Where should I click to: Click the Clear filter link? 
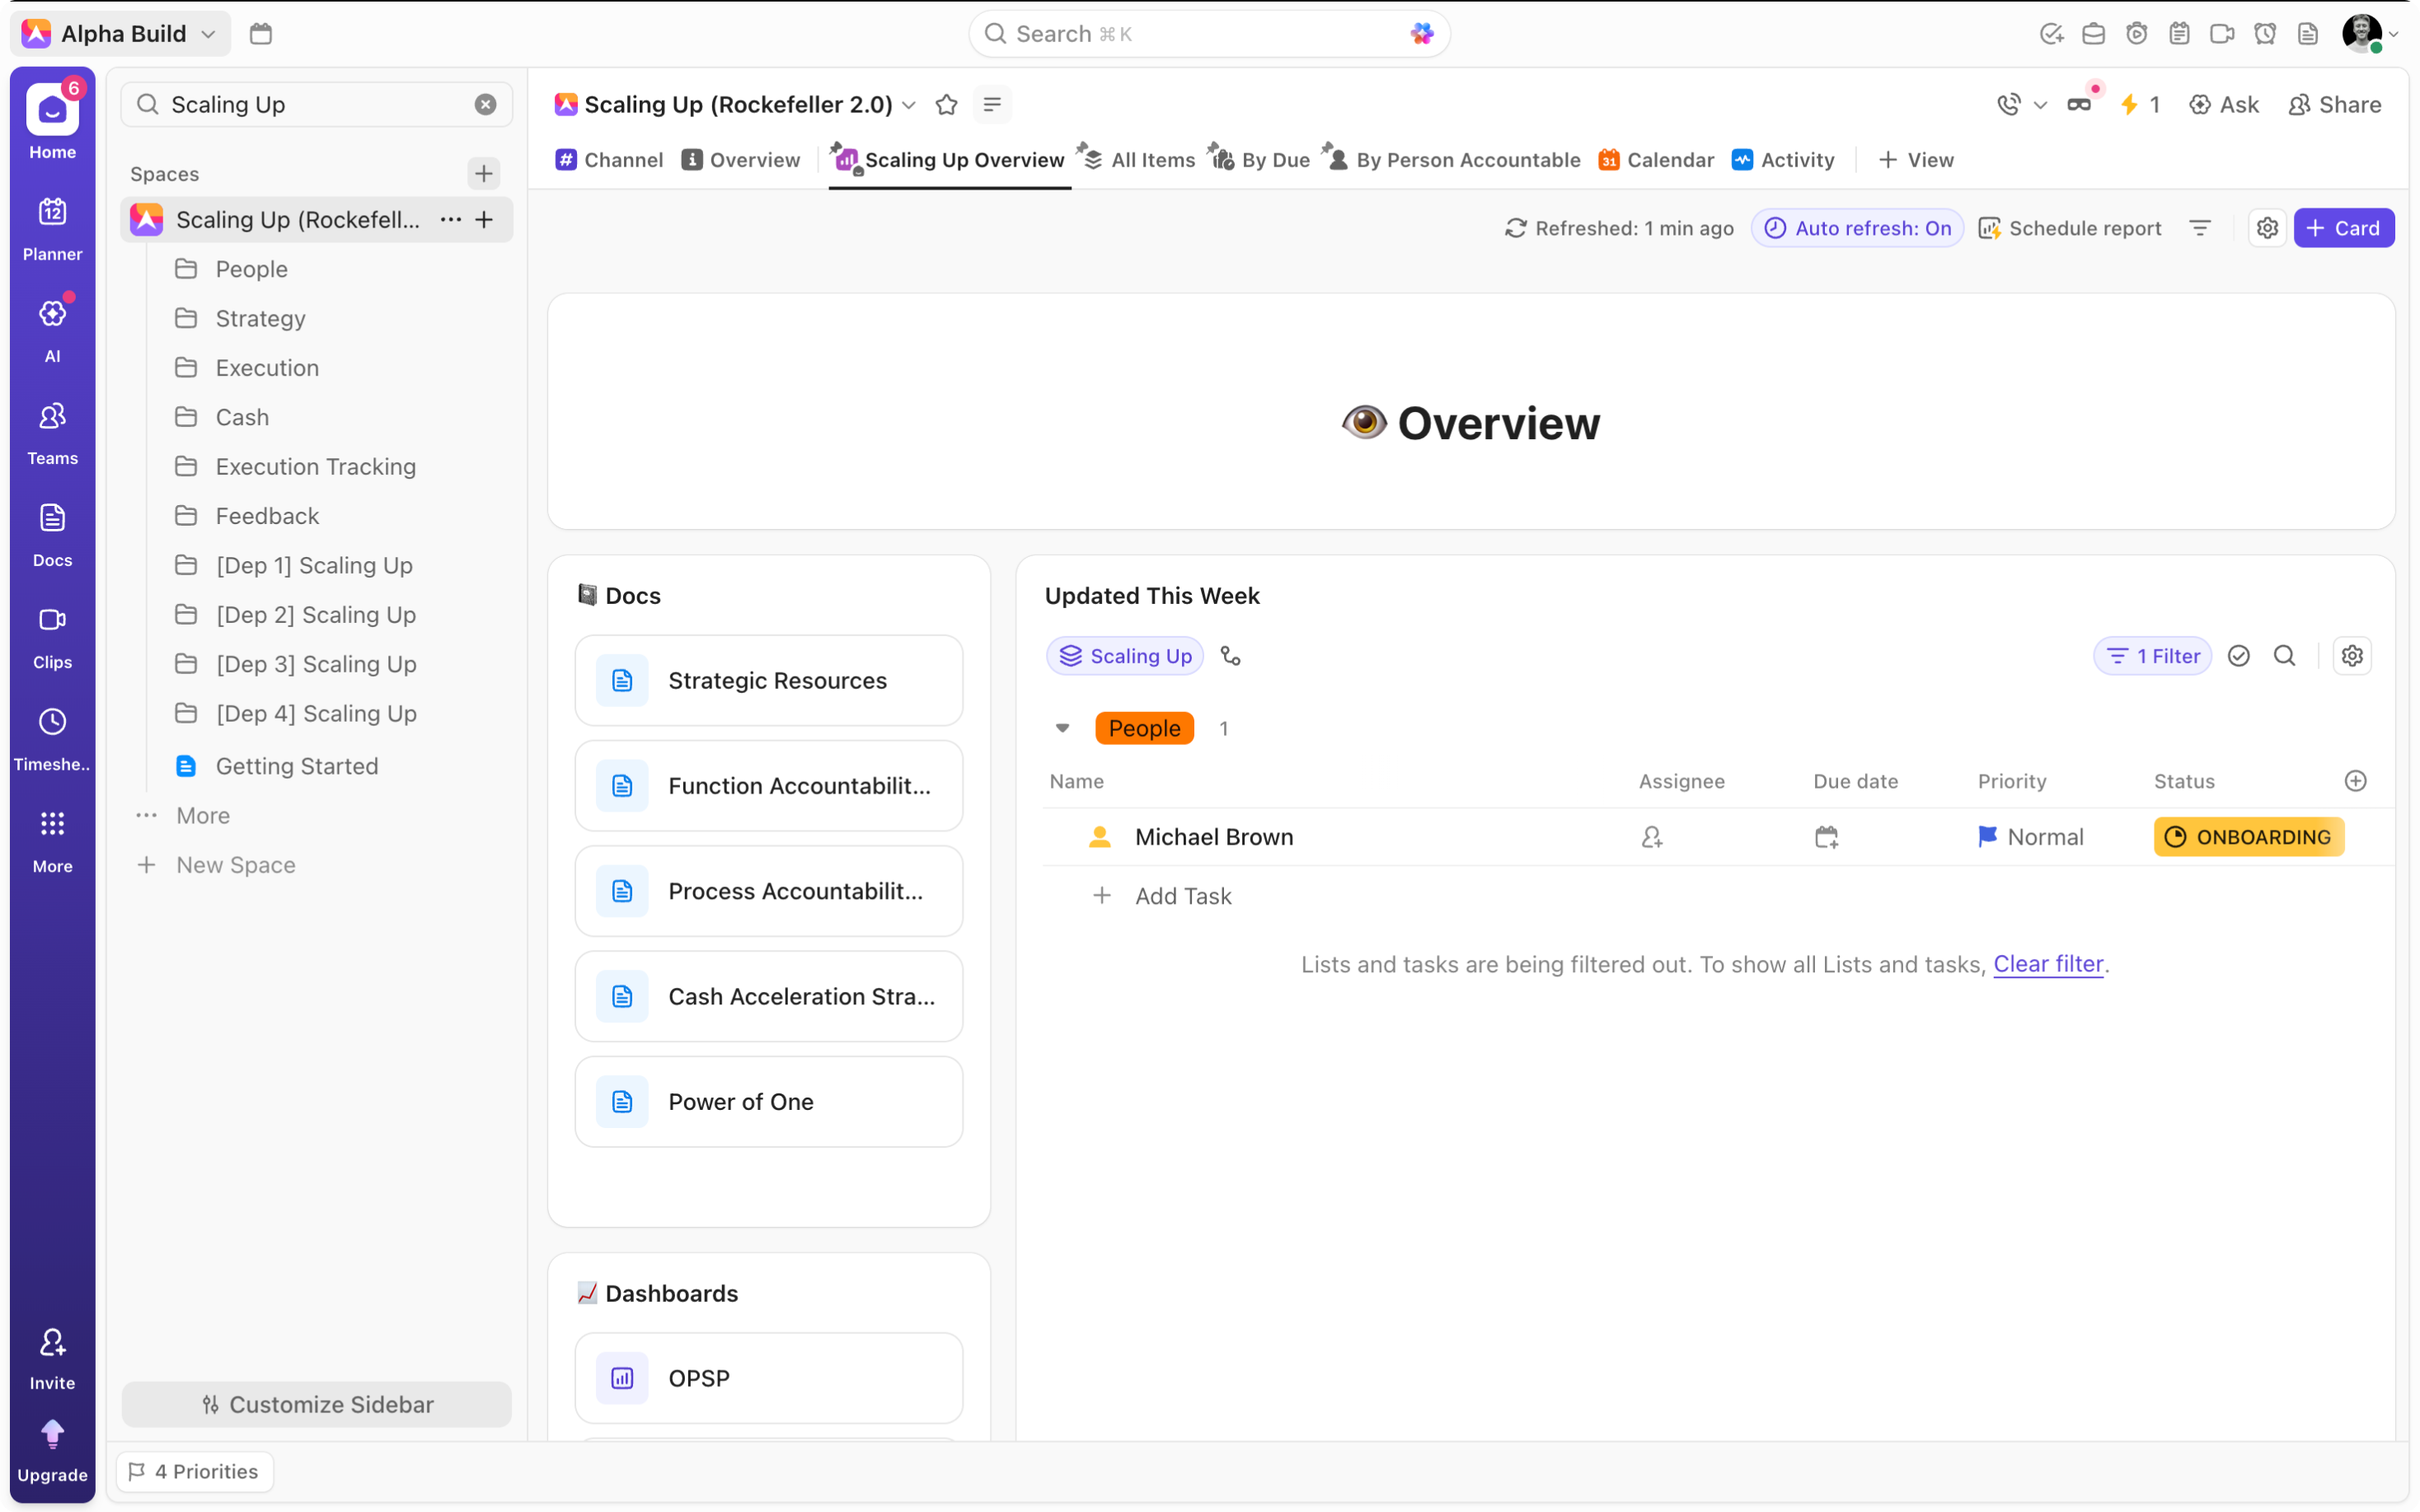pyautogui.click(x=2047, y=964)
